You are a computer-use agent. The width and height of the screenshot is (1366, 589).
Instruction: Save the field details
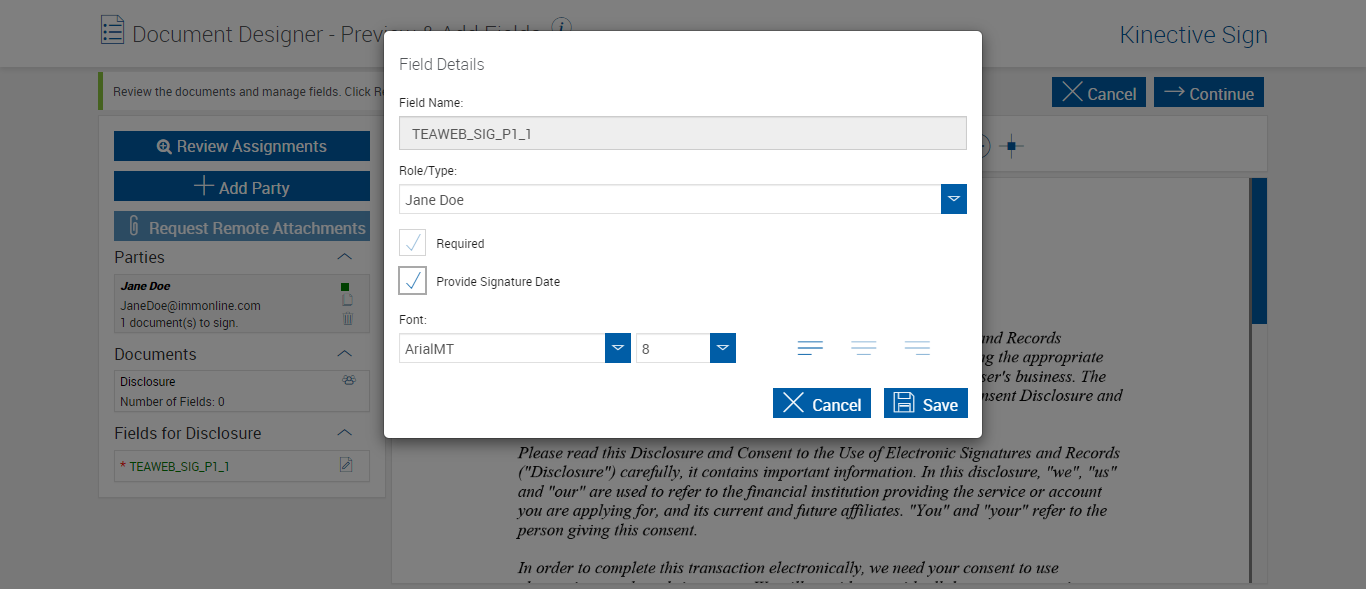926,403
